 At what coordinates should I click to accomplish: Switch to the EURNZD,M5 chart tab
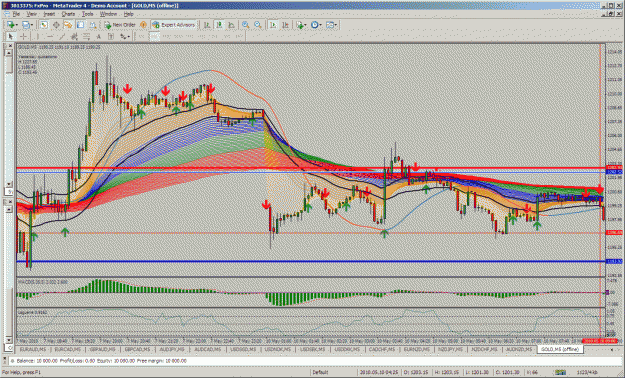coord(417,349)
